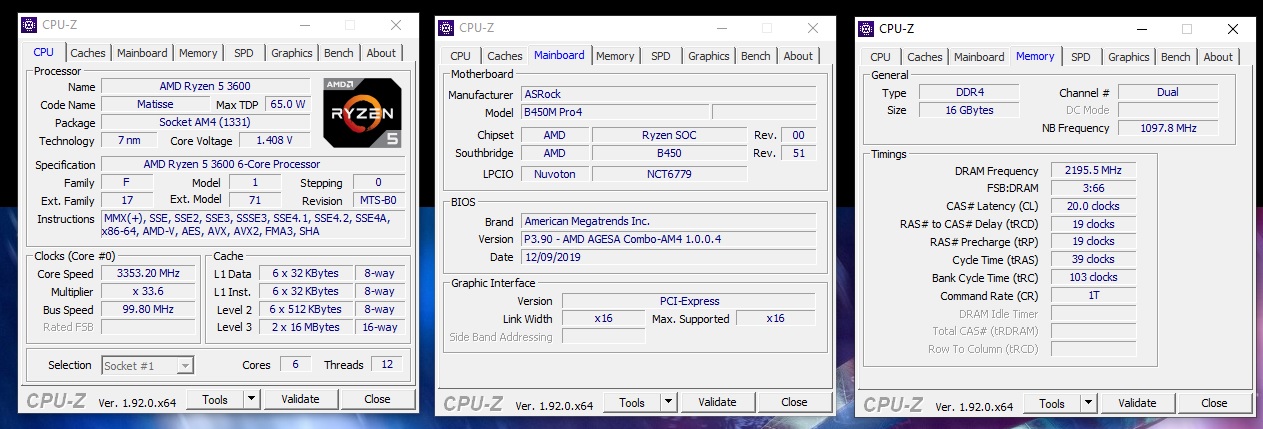1263x429 pixels.
Task: Go to the Caches tab in the Memory window
Action: click(x=925, y=57)
